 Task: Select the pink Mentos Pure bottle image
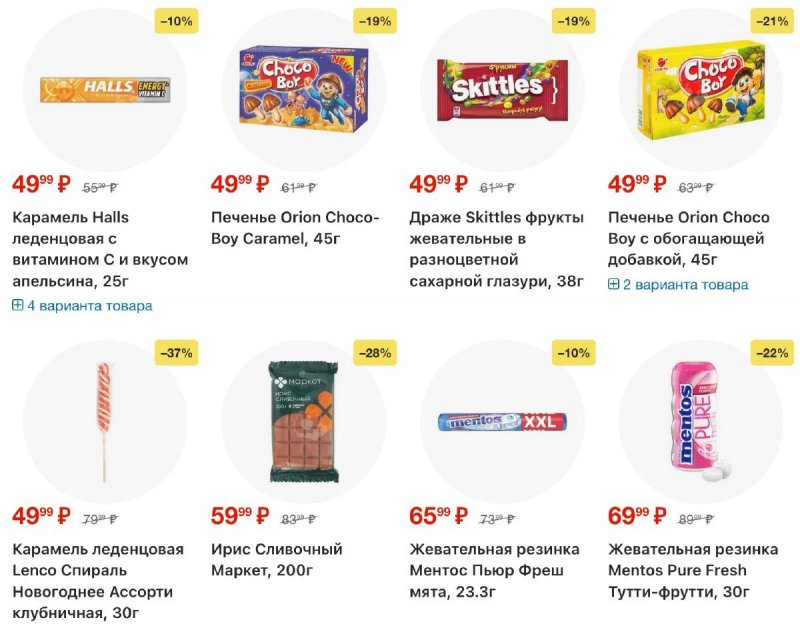pyautogui.click(x=701, y=420)
